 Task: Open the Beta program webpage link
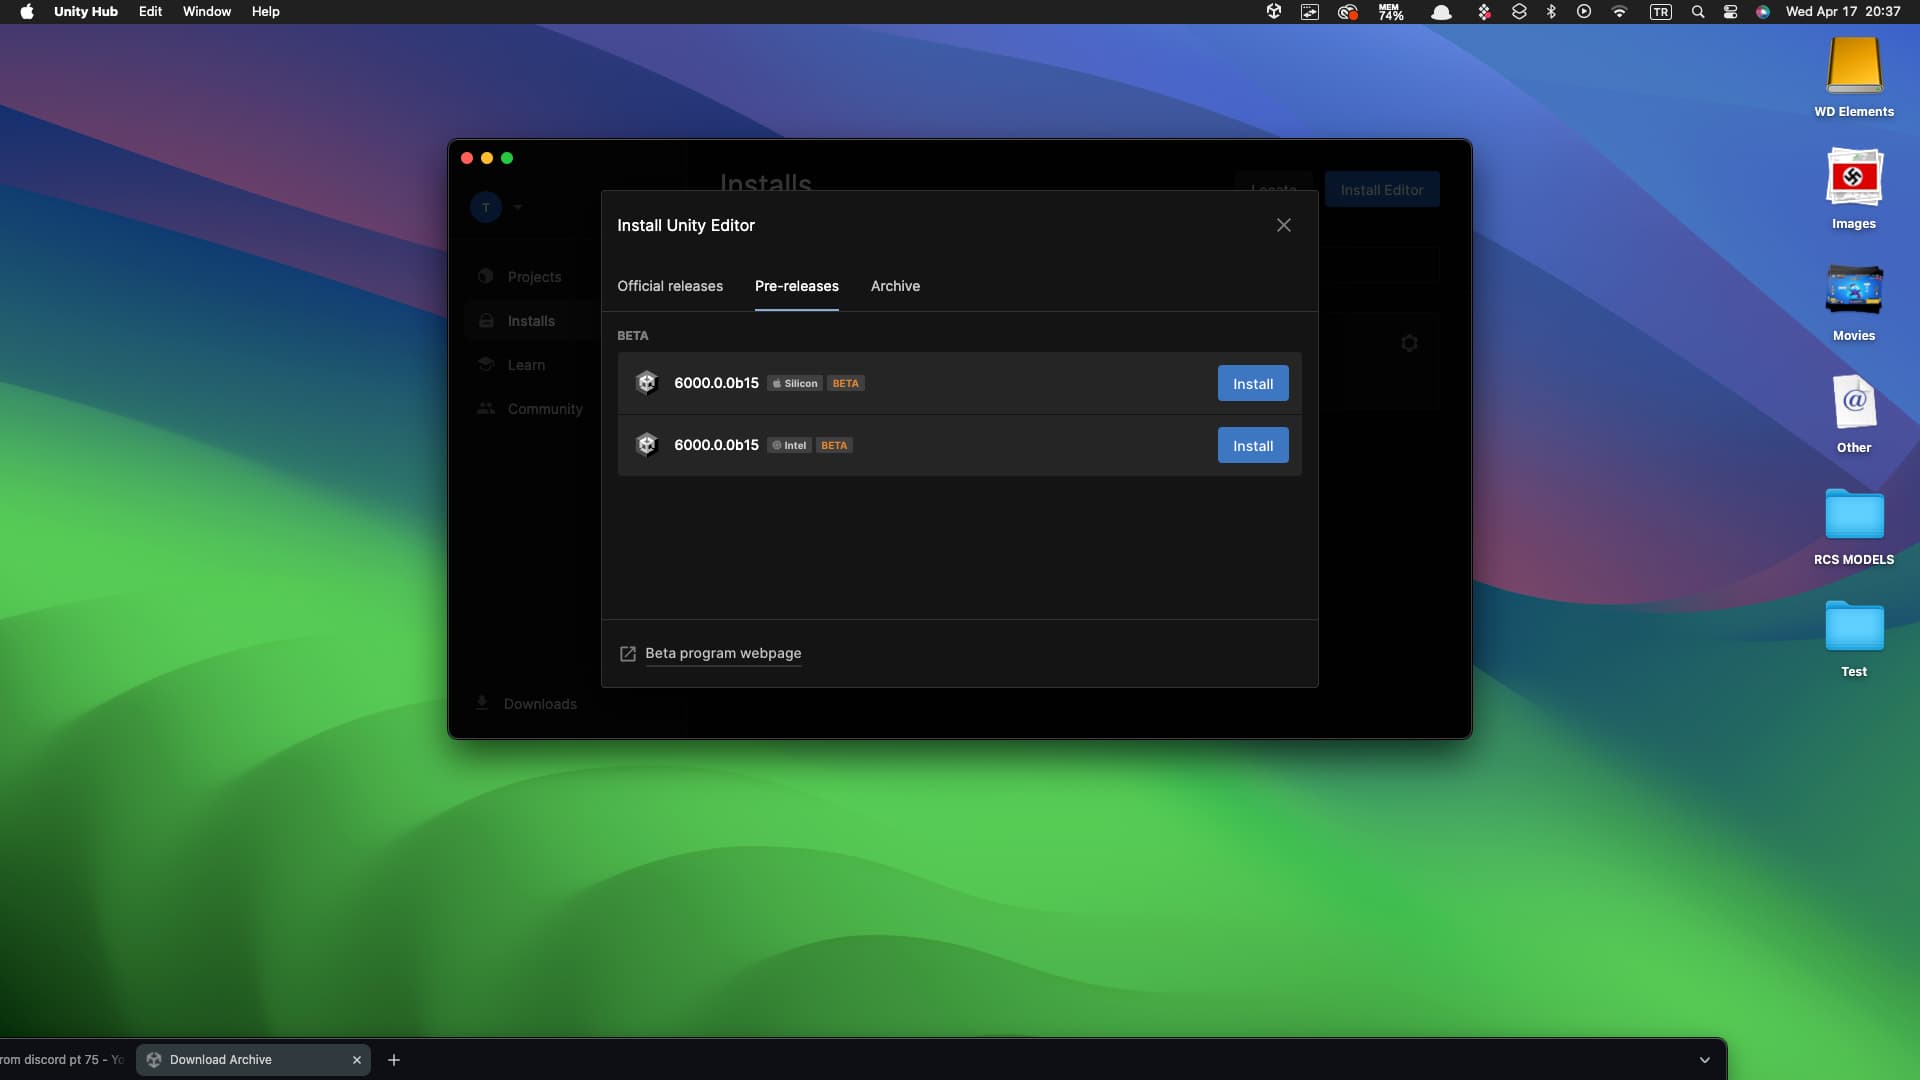pos(723,653)
